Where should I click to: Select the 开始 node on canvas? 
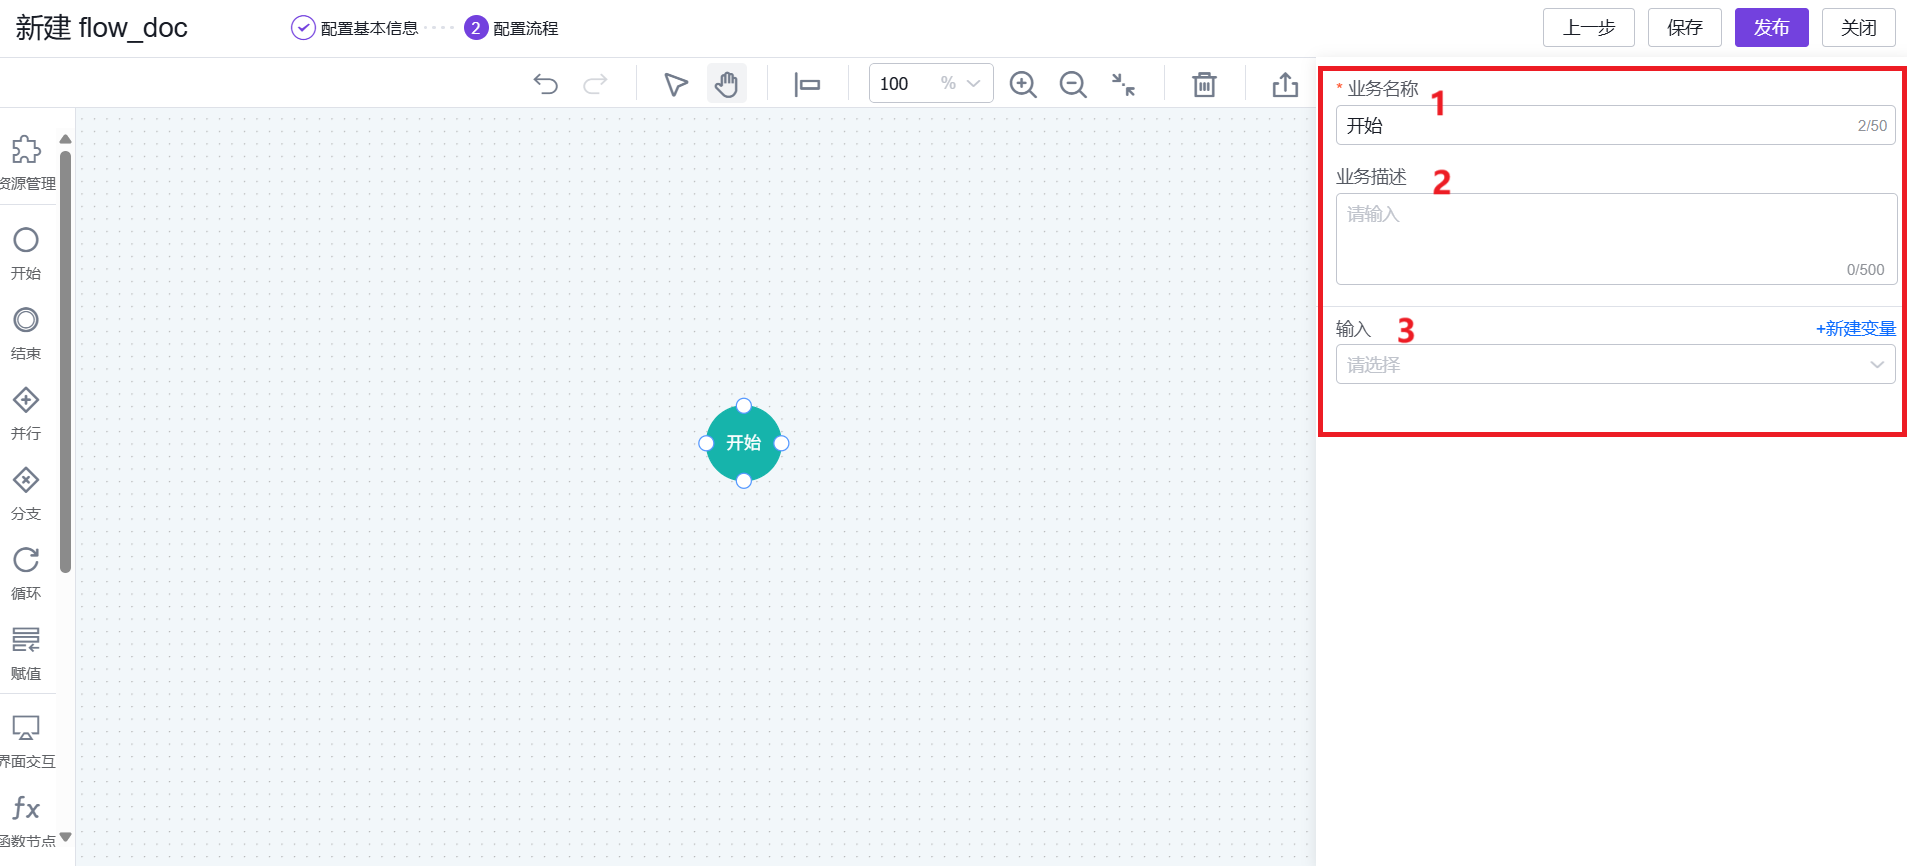tap(743, 443)
